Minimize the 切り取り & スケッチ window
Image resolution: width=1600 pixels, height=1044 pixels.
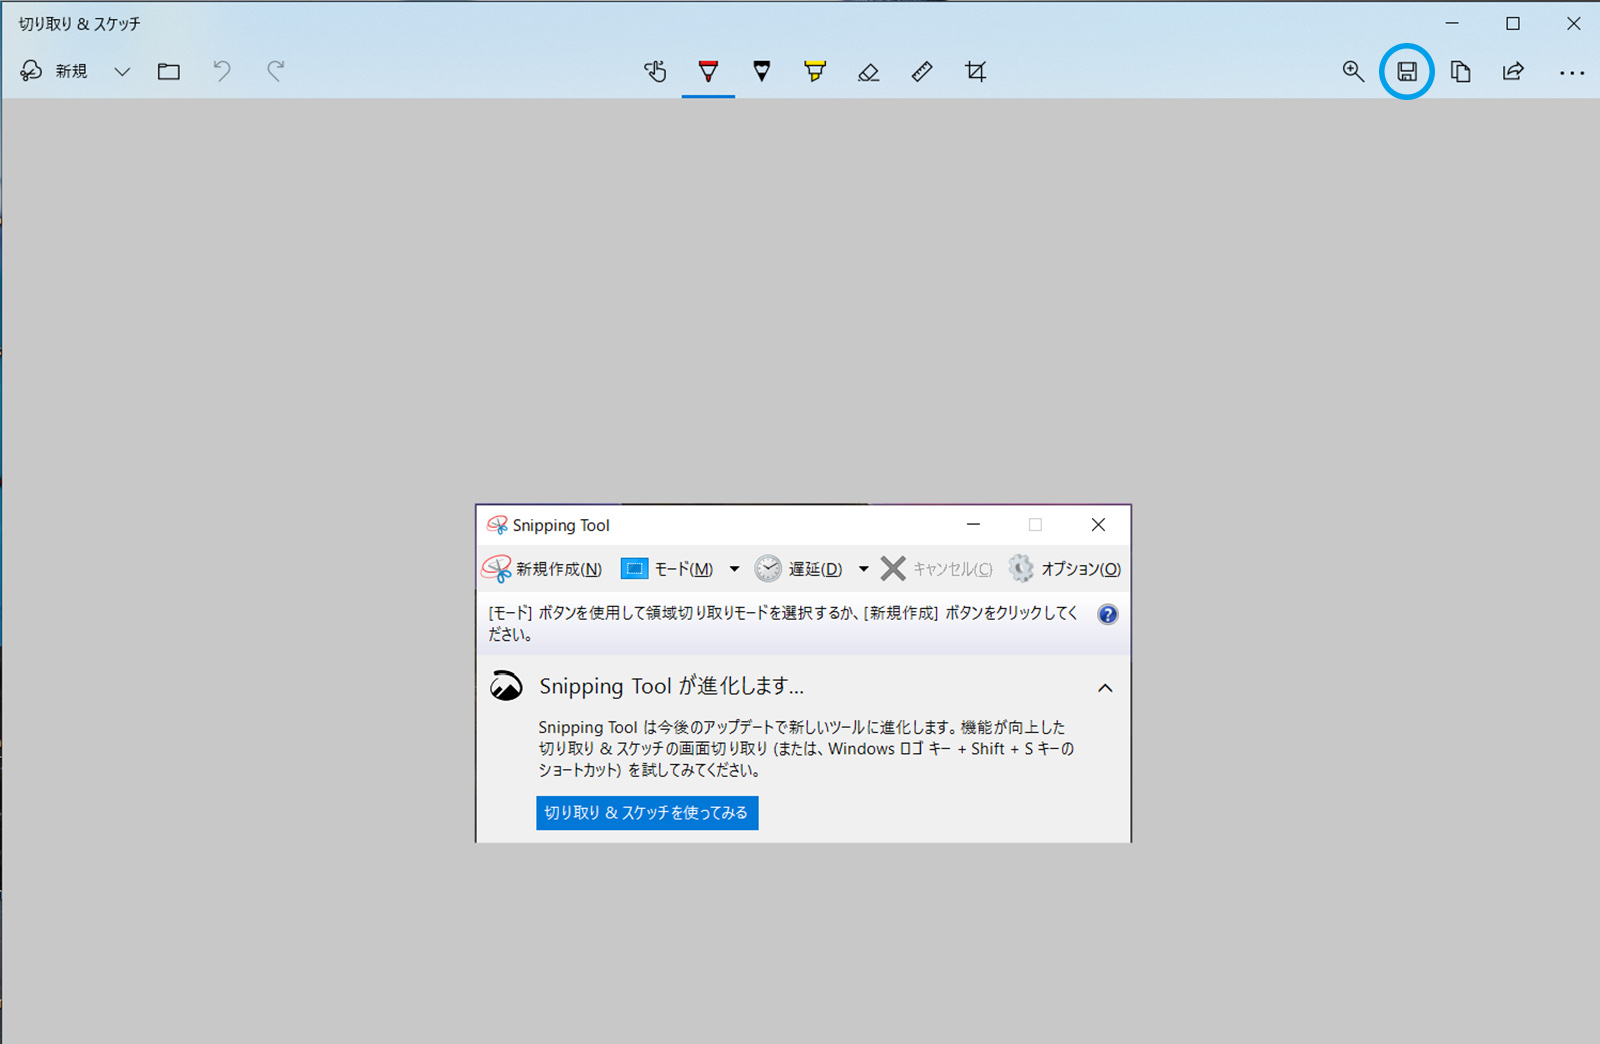point(1452,23)
